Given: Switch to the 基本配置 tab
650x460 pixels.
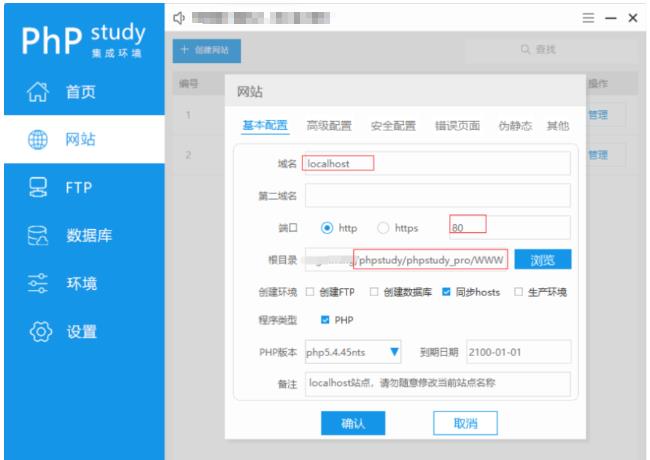Looking at the screenshot, I should click(265, 125).
